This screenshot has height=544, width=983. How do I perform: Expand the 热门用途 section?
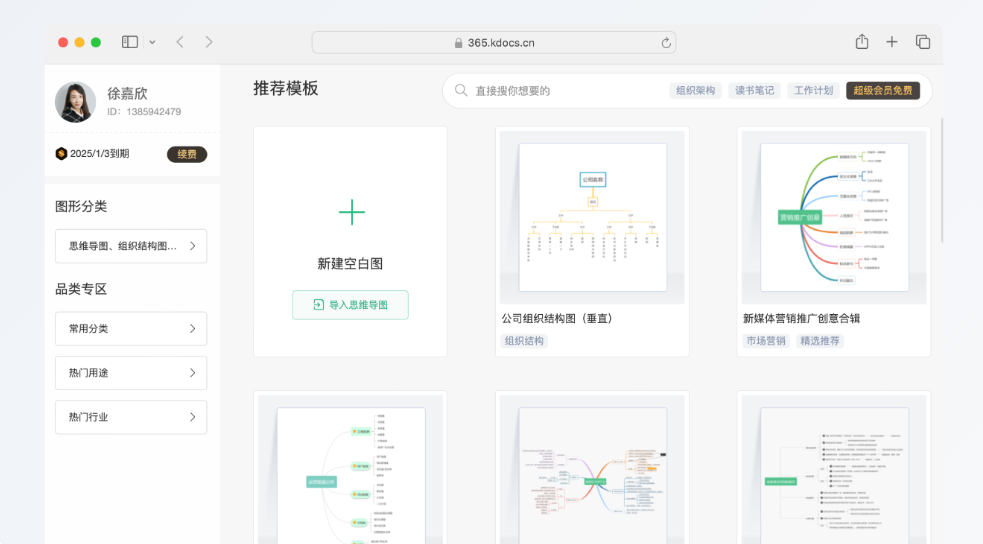(131, 373)
